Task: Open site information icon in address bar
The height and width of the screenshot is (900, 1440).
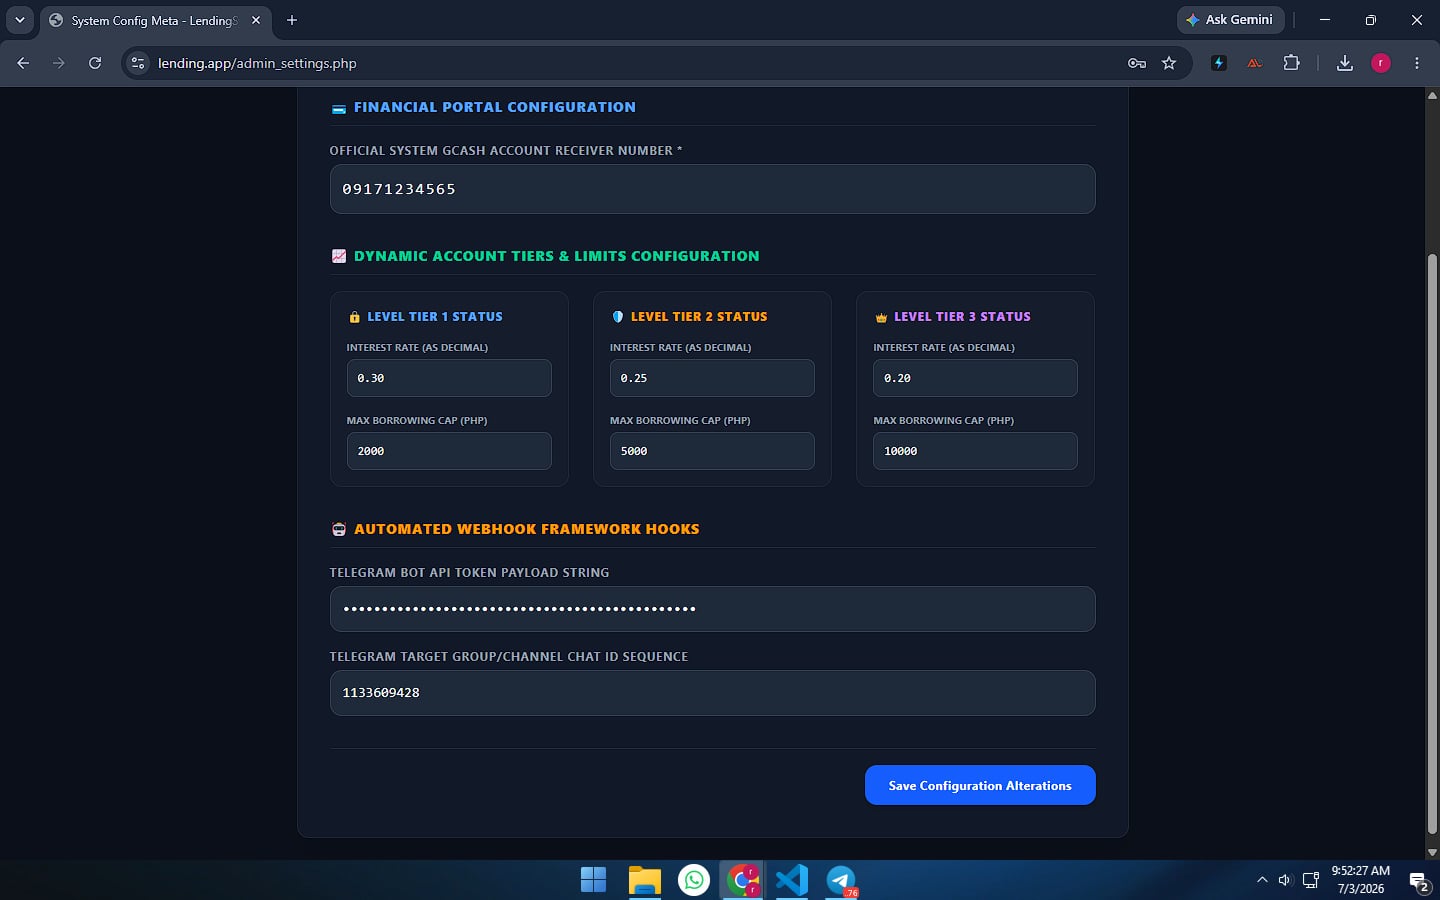Action: [138, 63]
